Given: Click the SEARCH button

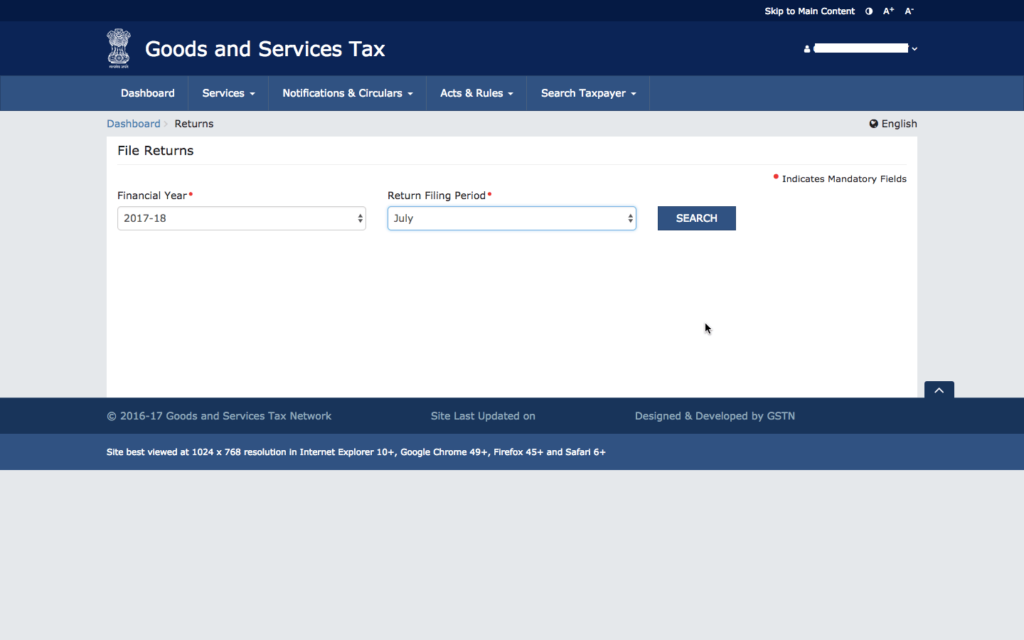Looking at the screenshot, I should click(696, 218).
